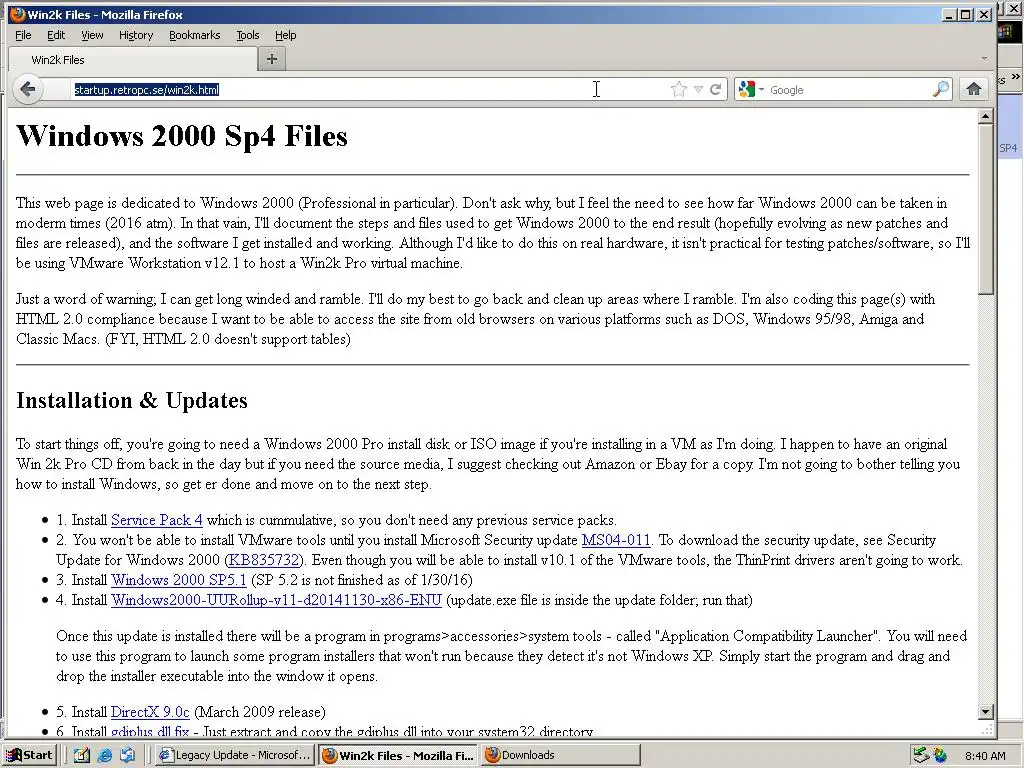Switch to Downloads window in taskbar
The width and height of the screenshot is (1024, 768).
561,755
